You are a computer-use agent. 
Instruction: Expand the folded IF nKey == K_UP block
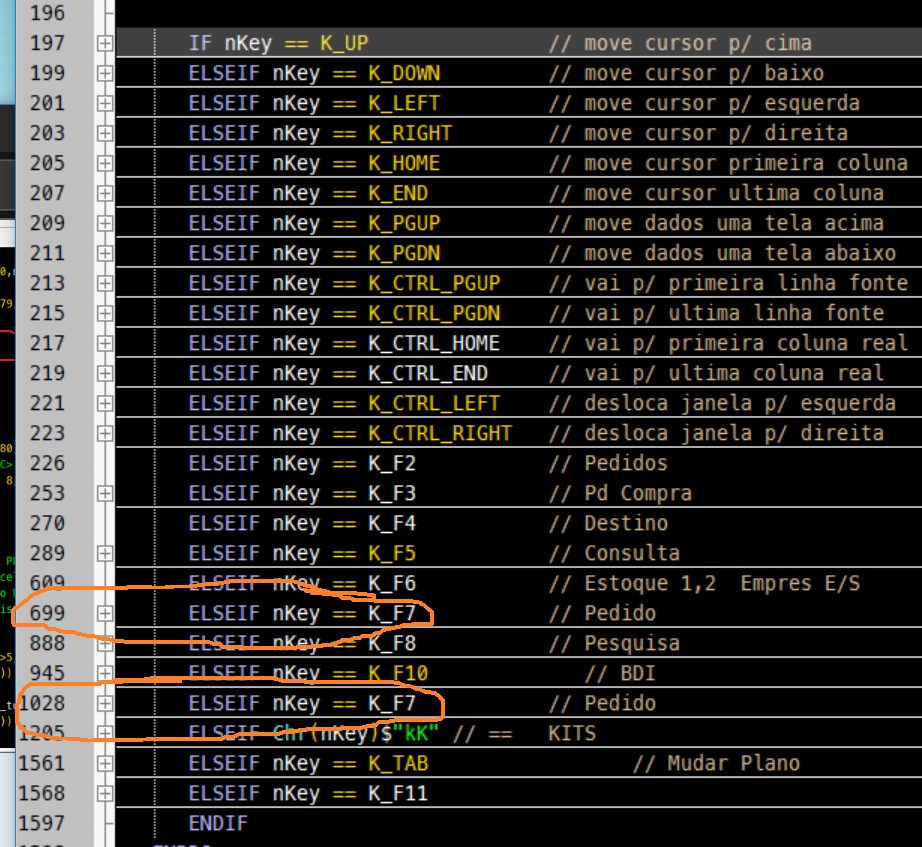pos(104,43)
